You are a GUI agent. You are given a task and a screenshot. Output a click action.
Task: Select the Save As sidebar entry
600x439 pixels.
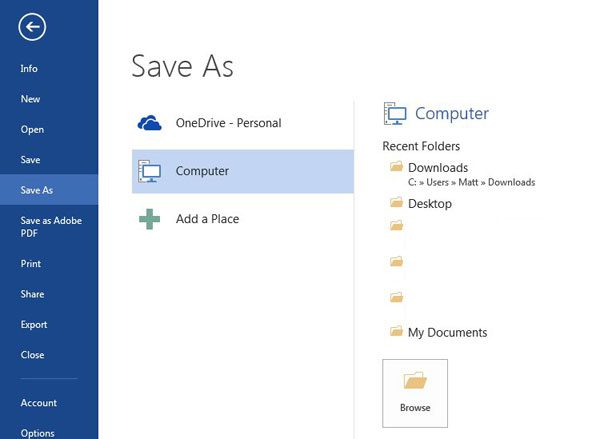tap(49, 190)
